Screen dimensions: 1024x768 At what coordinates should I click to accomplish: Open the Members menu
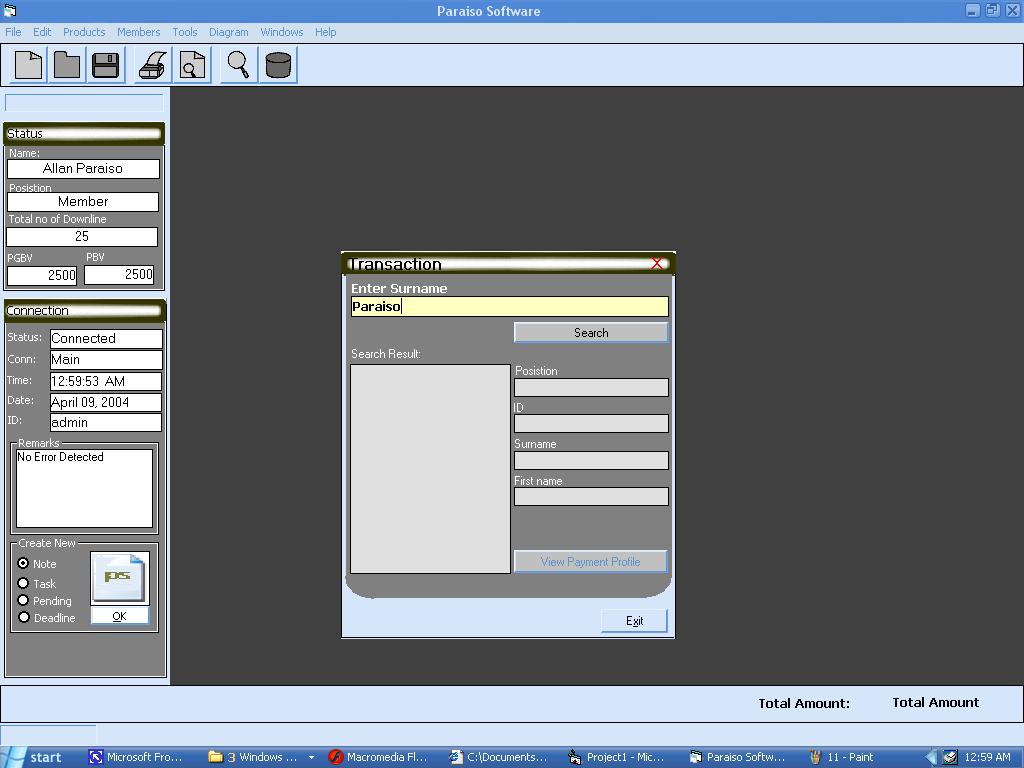click(138, 32)
